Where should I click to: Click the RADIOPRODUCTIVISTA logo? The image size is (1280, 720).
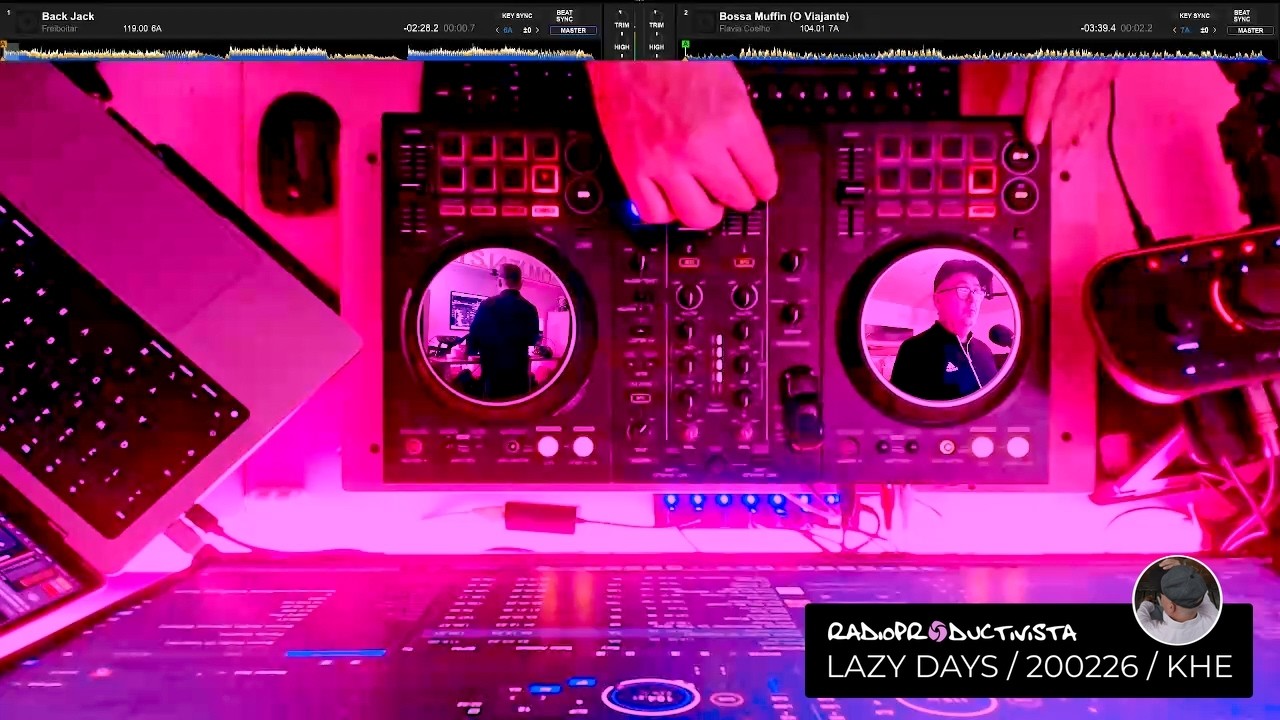tap(952, 632)
